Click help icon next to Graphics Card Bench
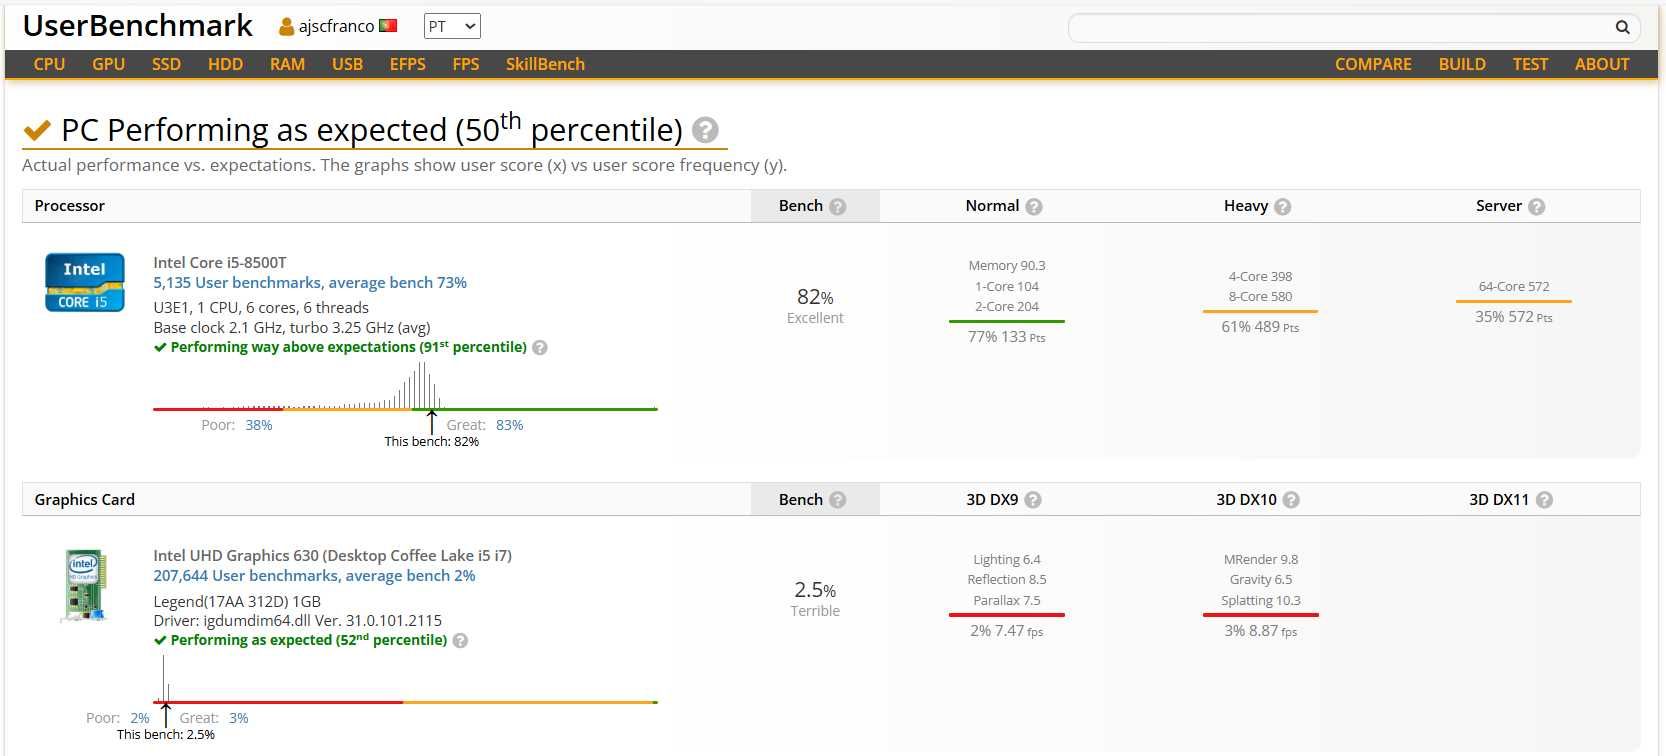The image size is (1666, 756). pos(838,500)
